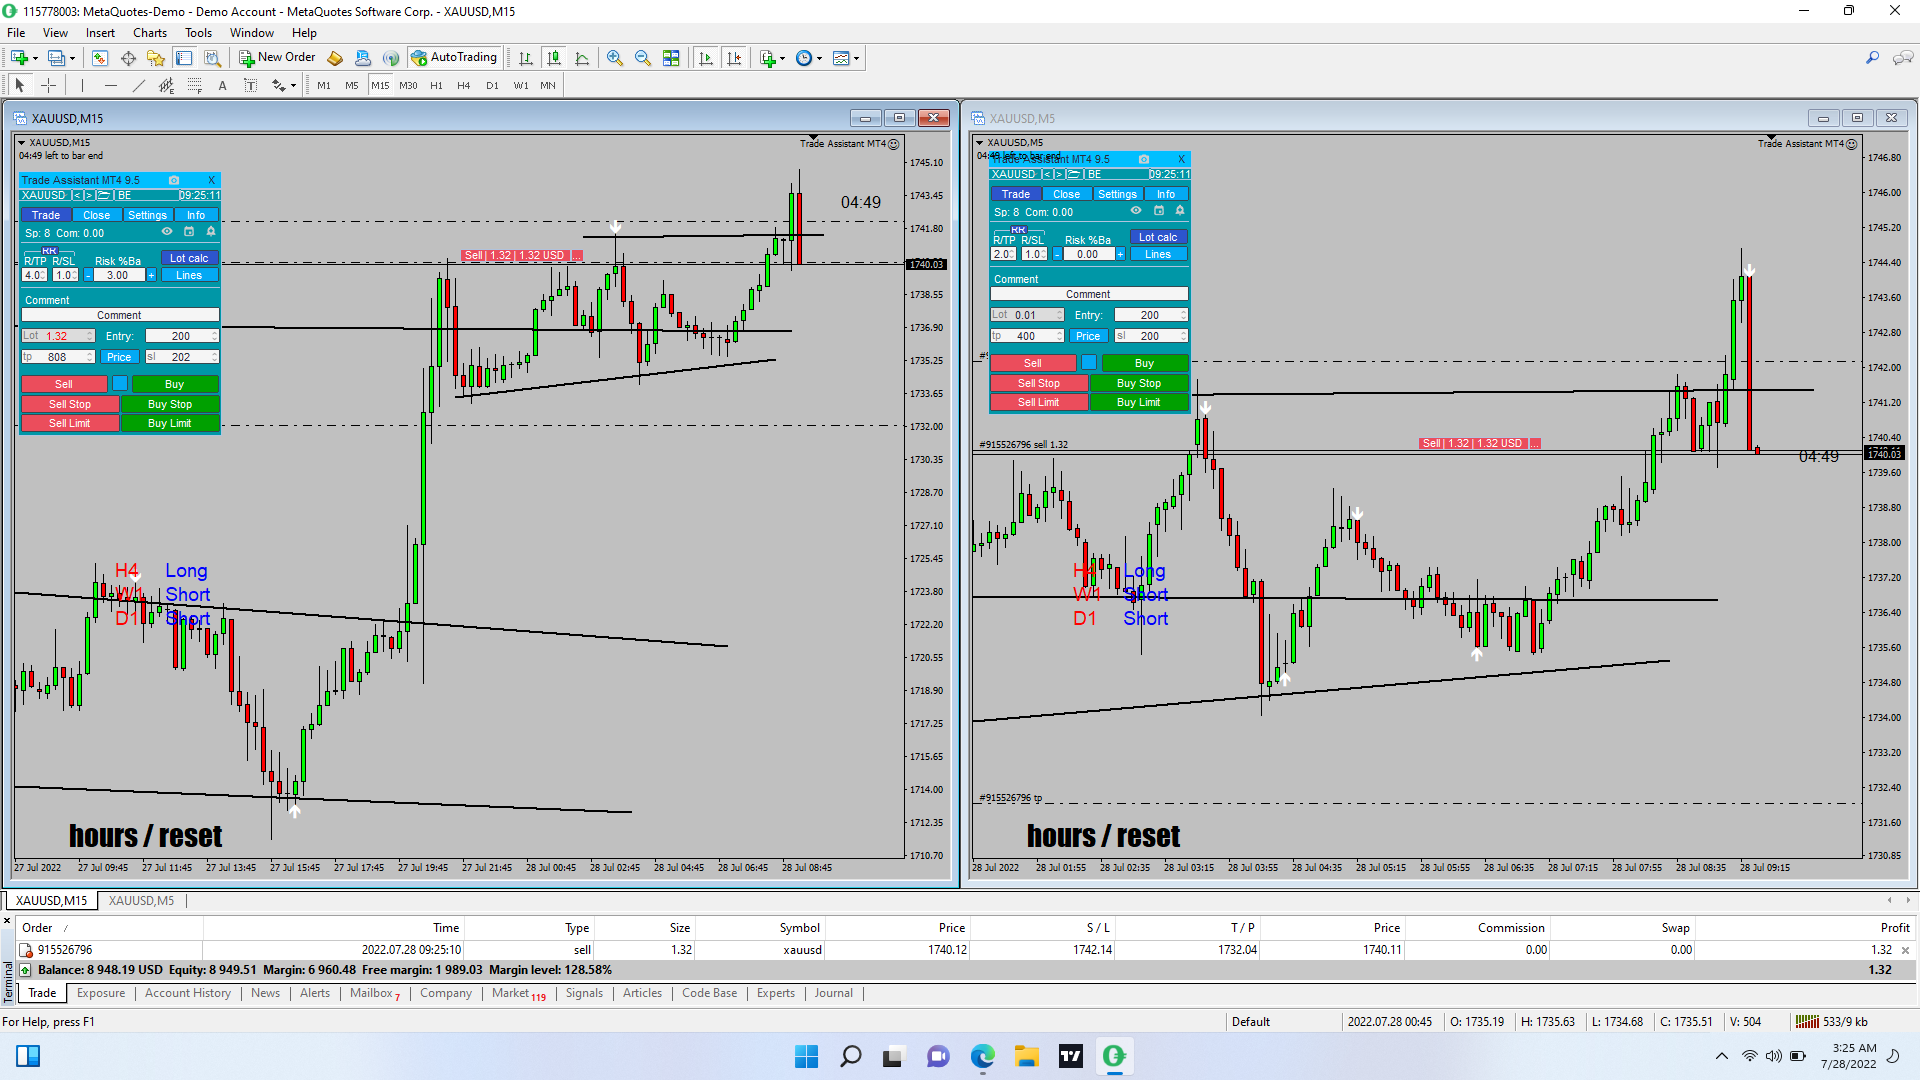Image resolution: width=1920 pixels, height=1080 pixels.
Task: Open the Charts menu
Action: coord(150,33)
